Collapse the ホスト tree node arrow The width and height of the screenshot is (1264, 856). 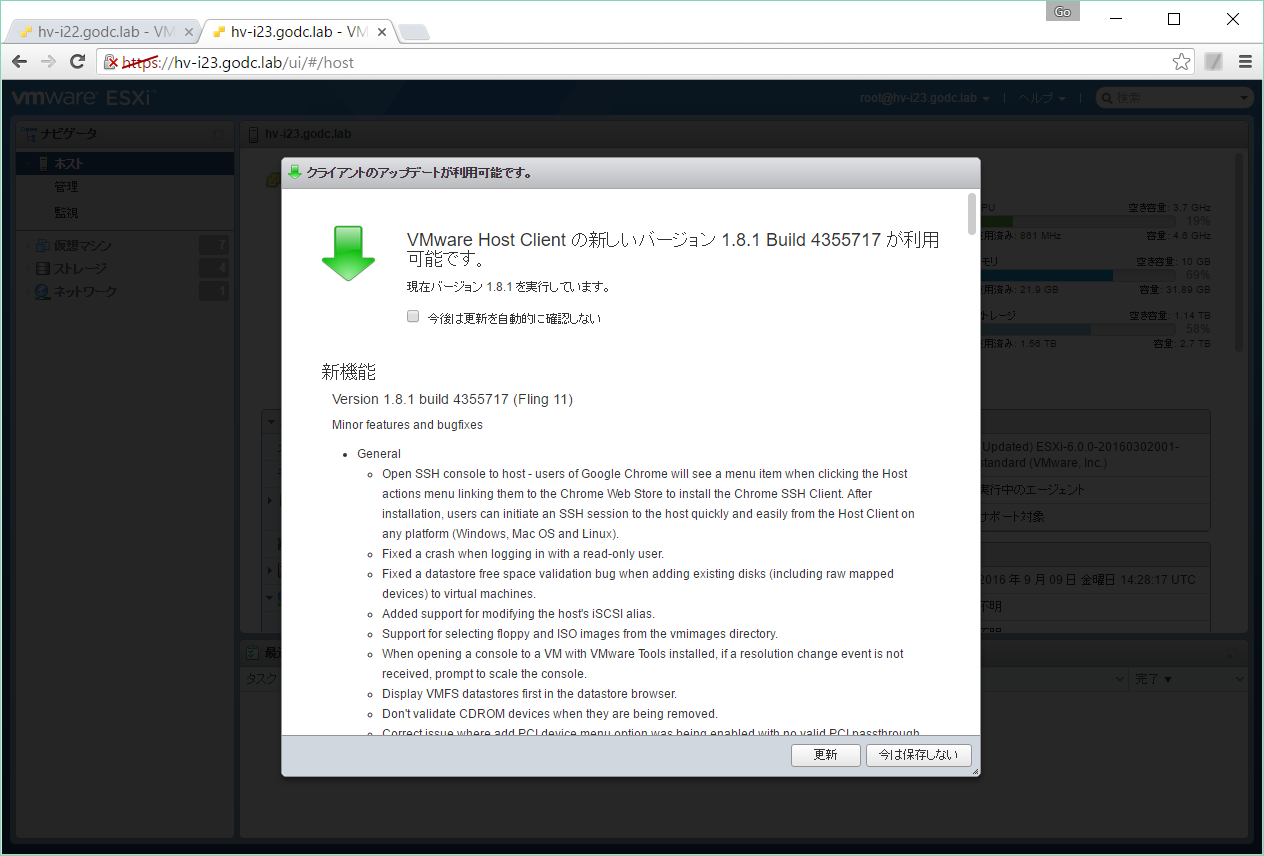click(27, 163)
